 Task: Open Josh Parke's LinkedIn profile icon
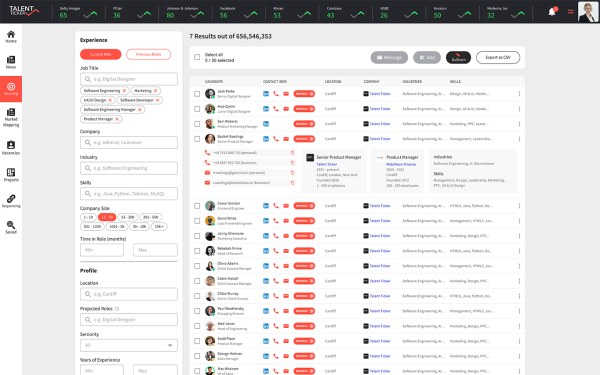[x=266, y=94]
